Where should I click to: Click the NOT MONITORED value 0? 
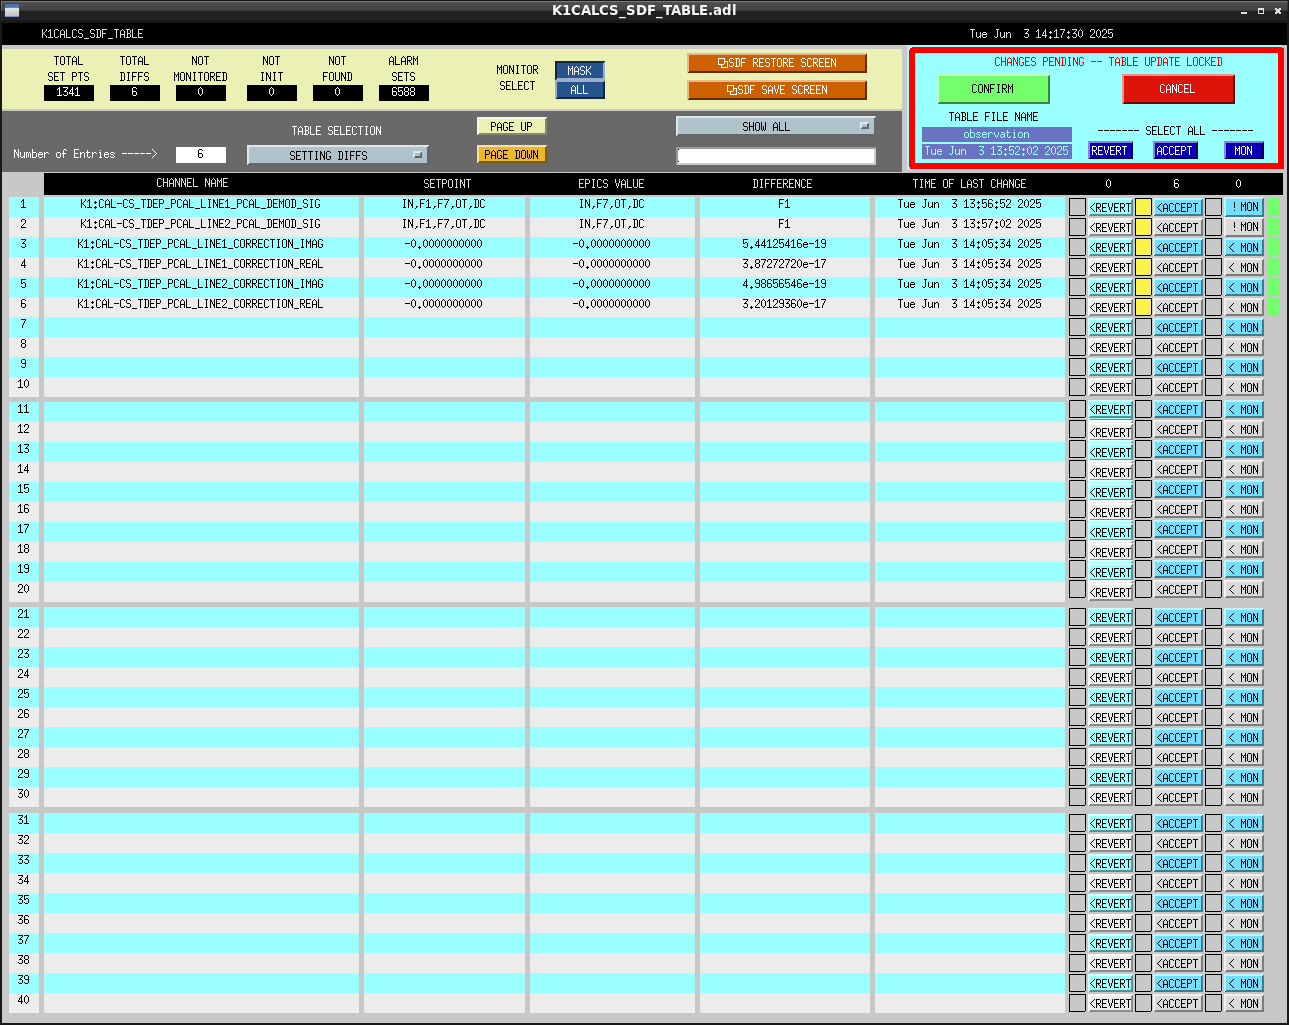click(200, 92)
